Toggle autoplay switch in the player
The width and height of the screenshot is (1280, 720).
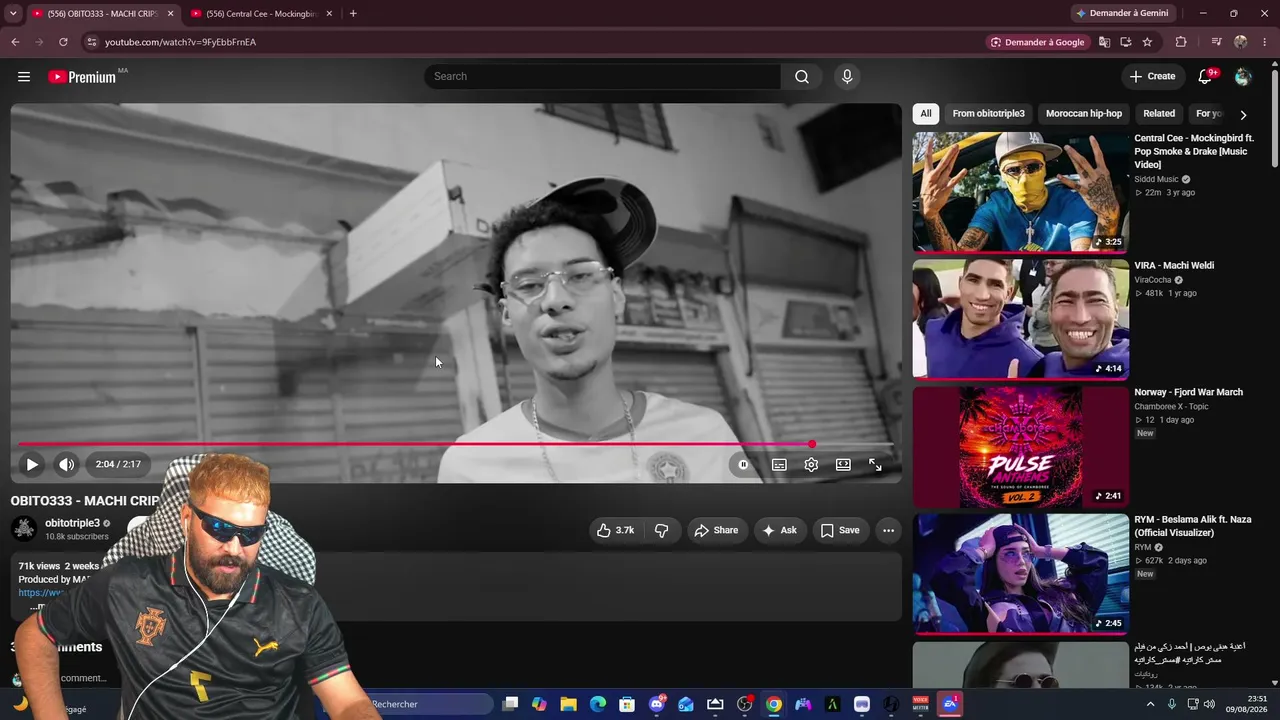[x=743, y=464]
